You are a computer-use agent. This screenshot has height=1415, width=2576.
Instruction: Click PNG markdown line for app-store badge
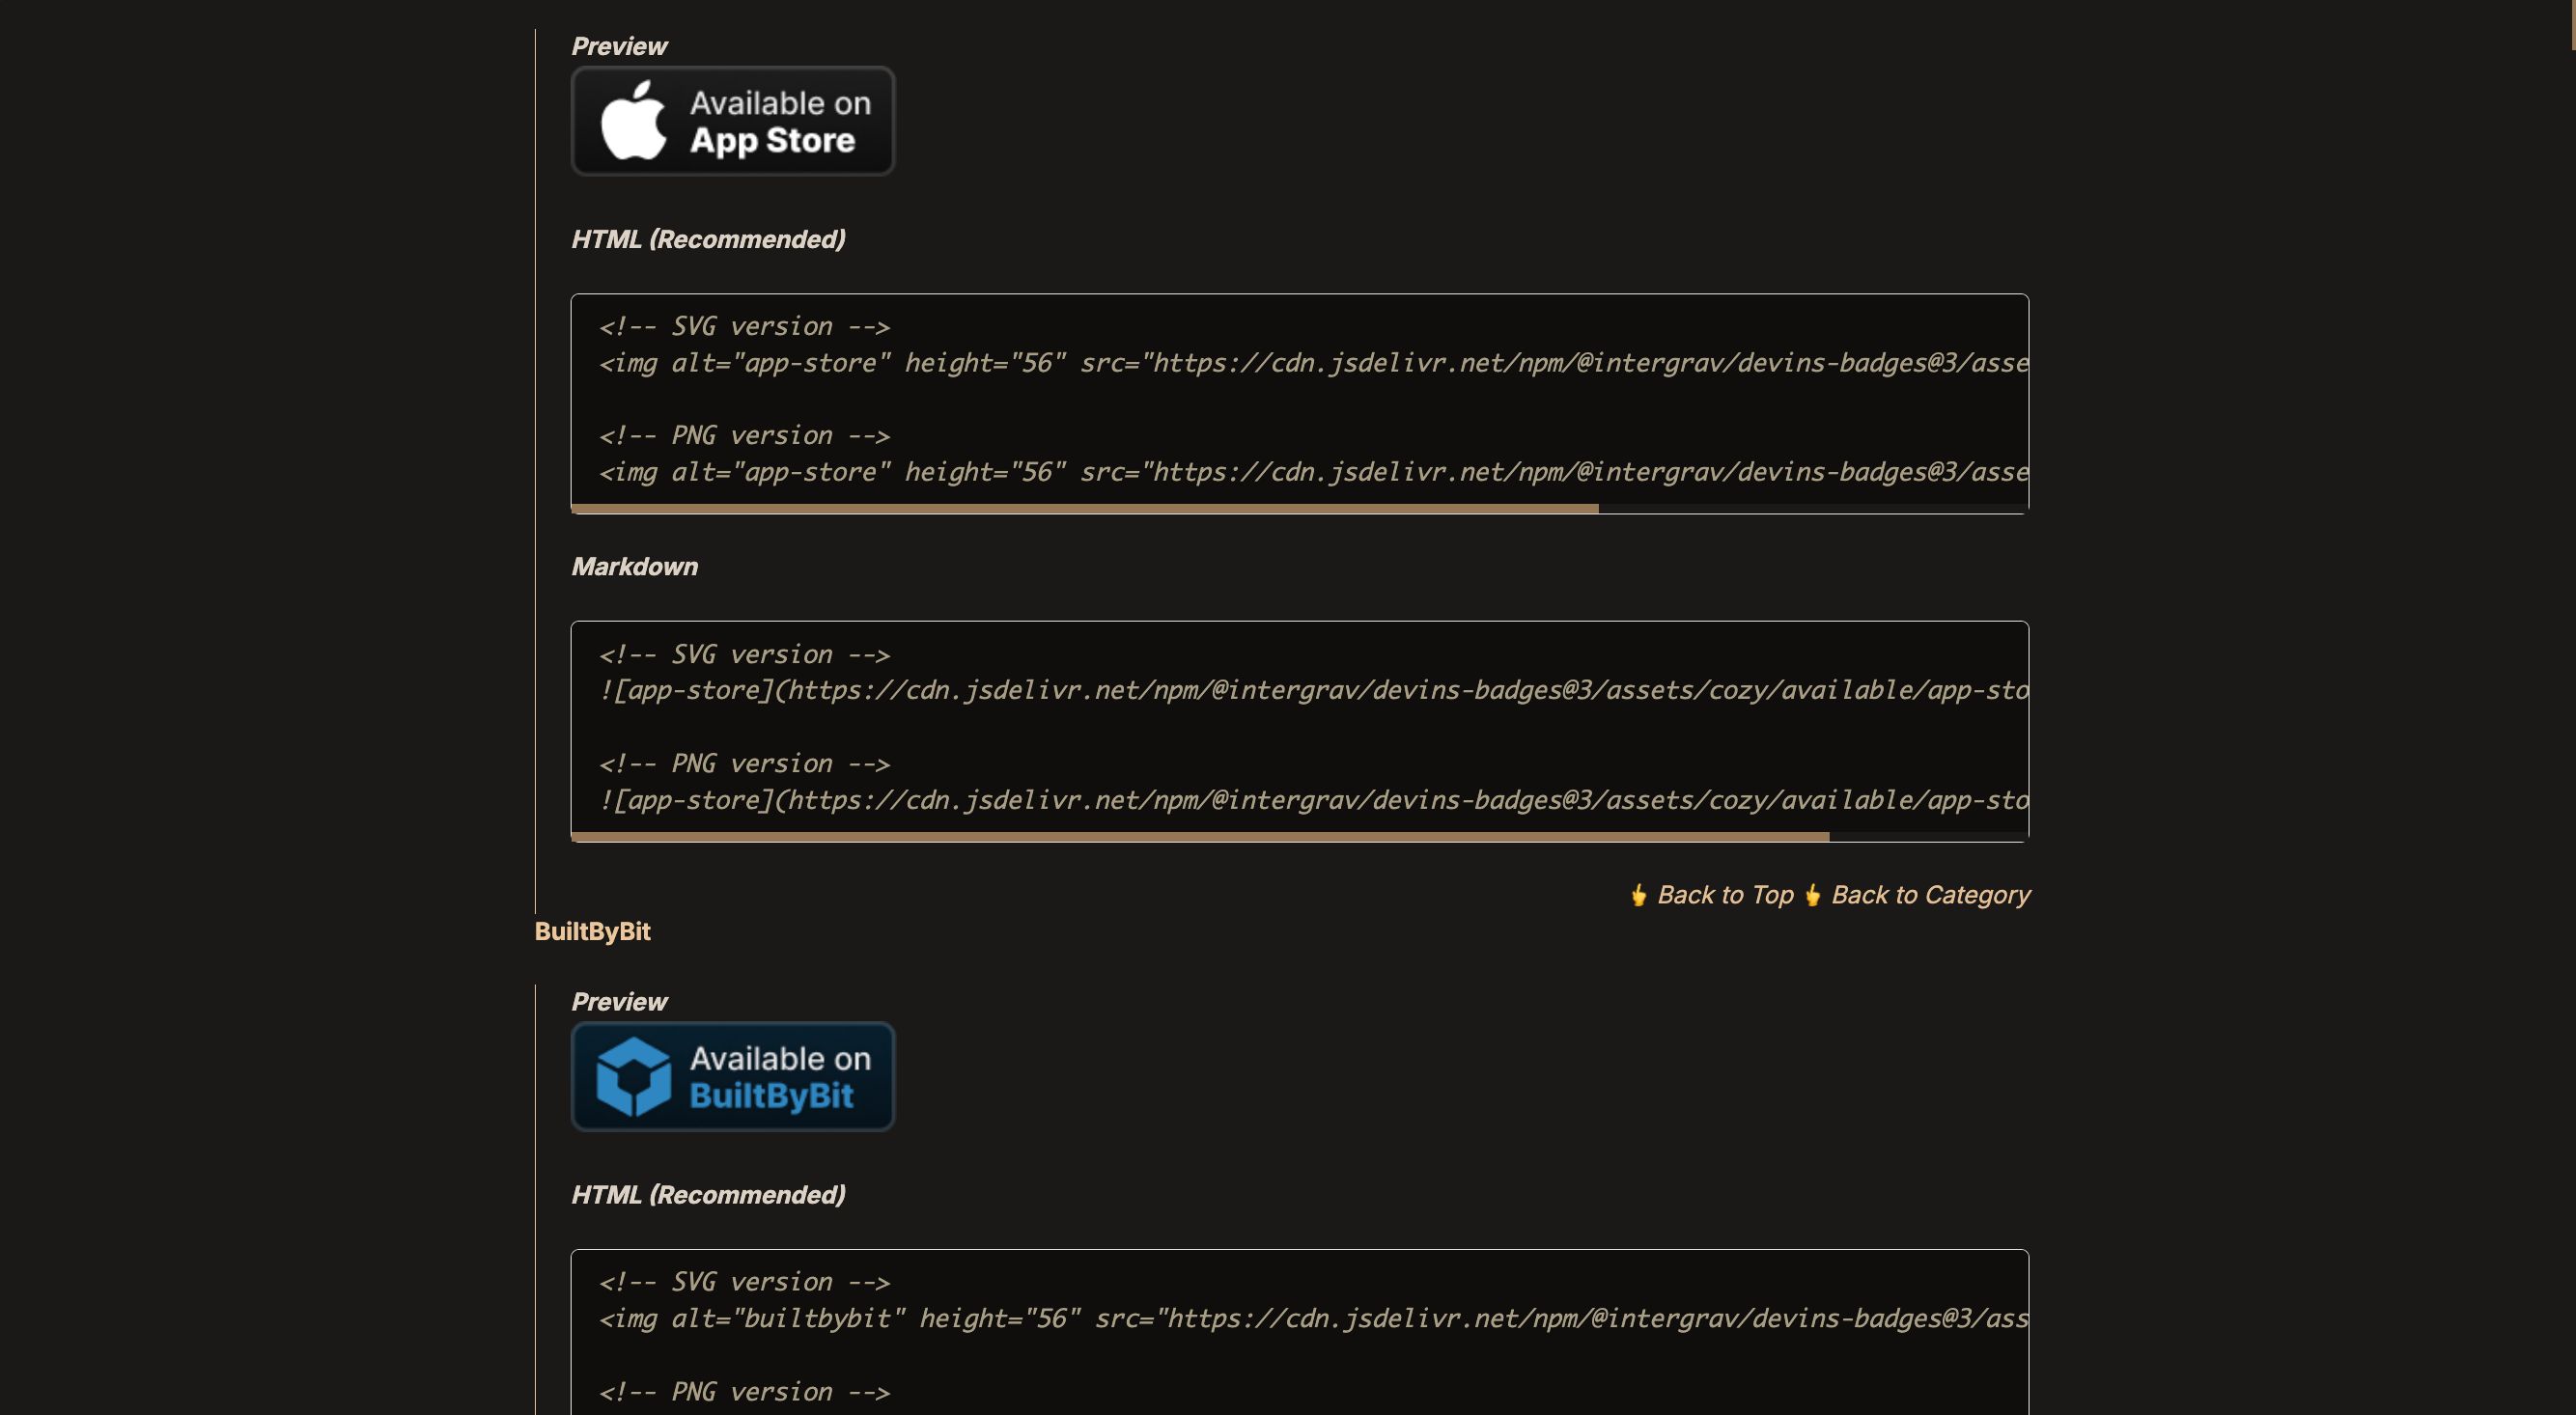point(1313,800)
